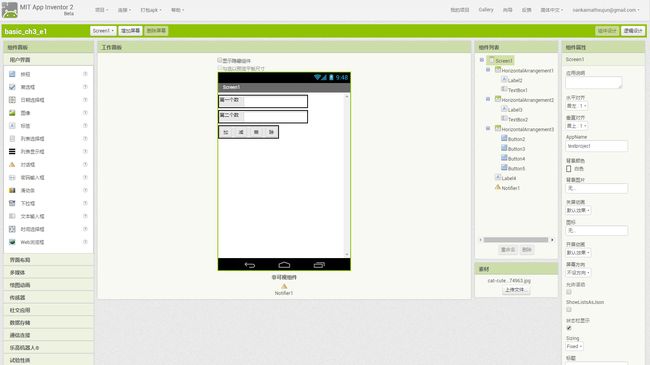Open help icon beside Button (按钮) palette item

click(x=85, y=74)
